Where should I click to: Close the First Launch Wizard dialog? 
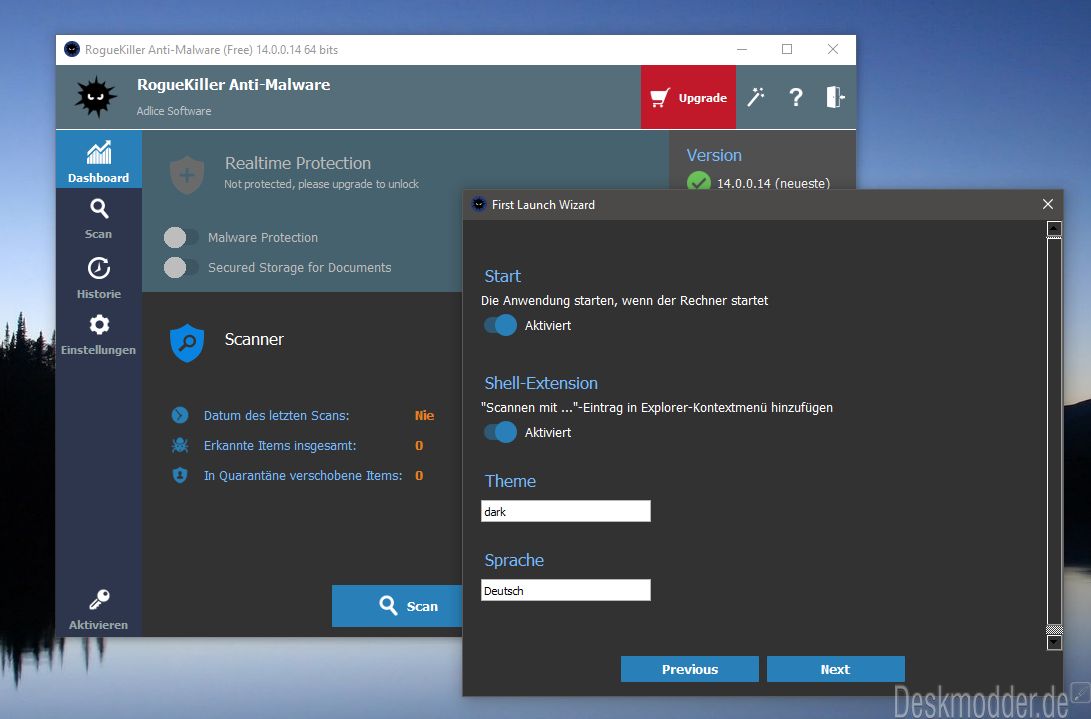[1048, 204]
